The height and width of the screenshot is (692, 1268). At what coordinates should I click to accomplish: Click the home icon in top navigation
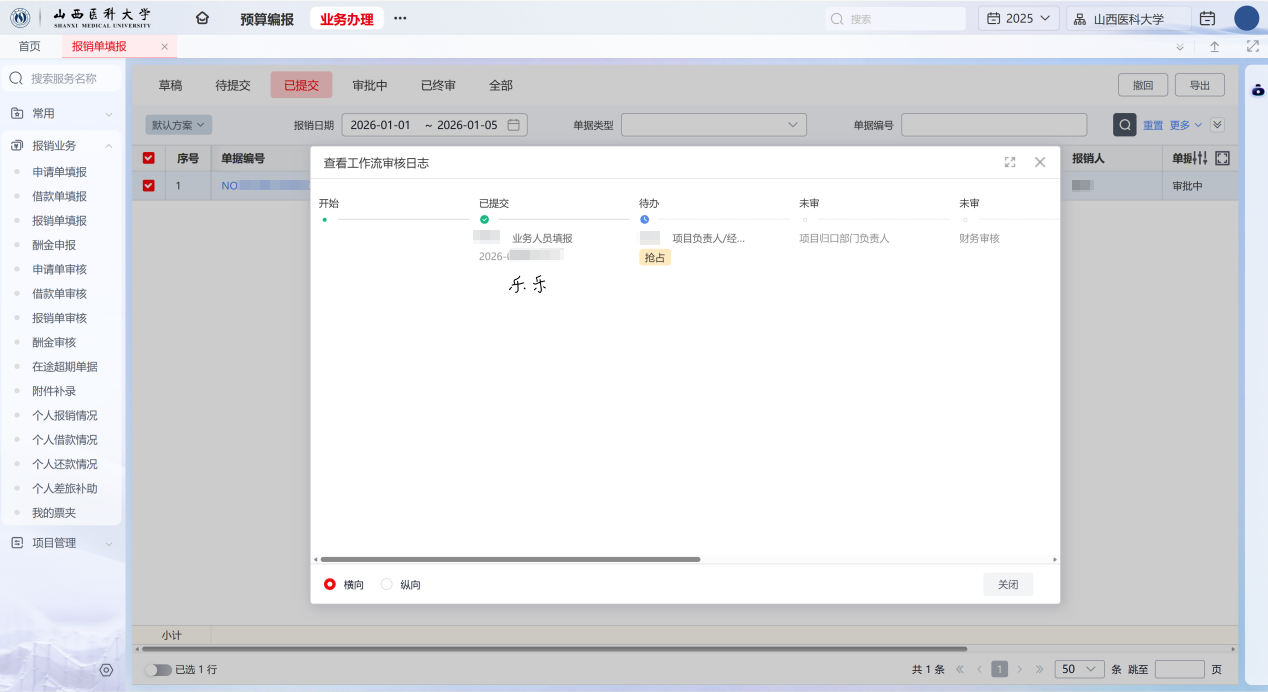(202, 18)
